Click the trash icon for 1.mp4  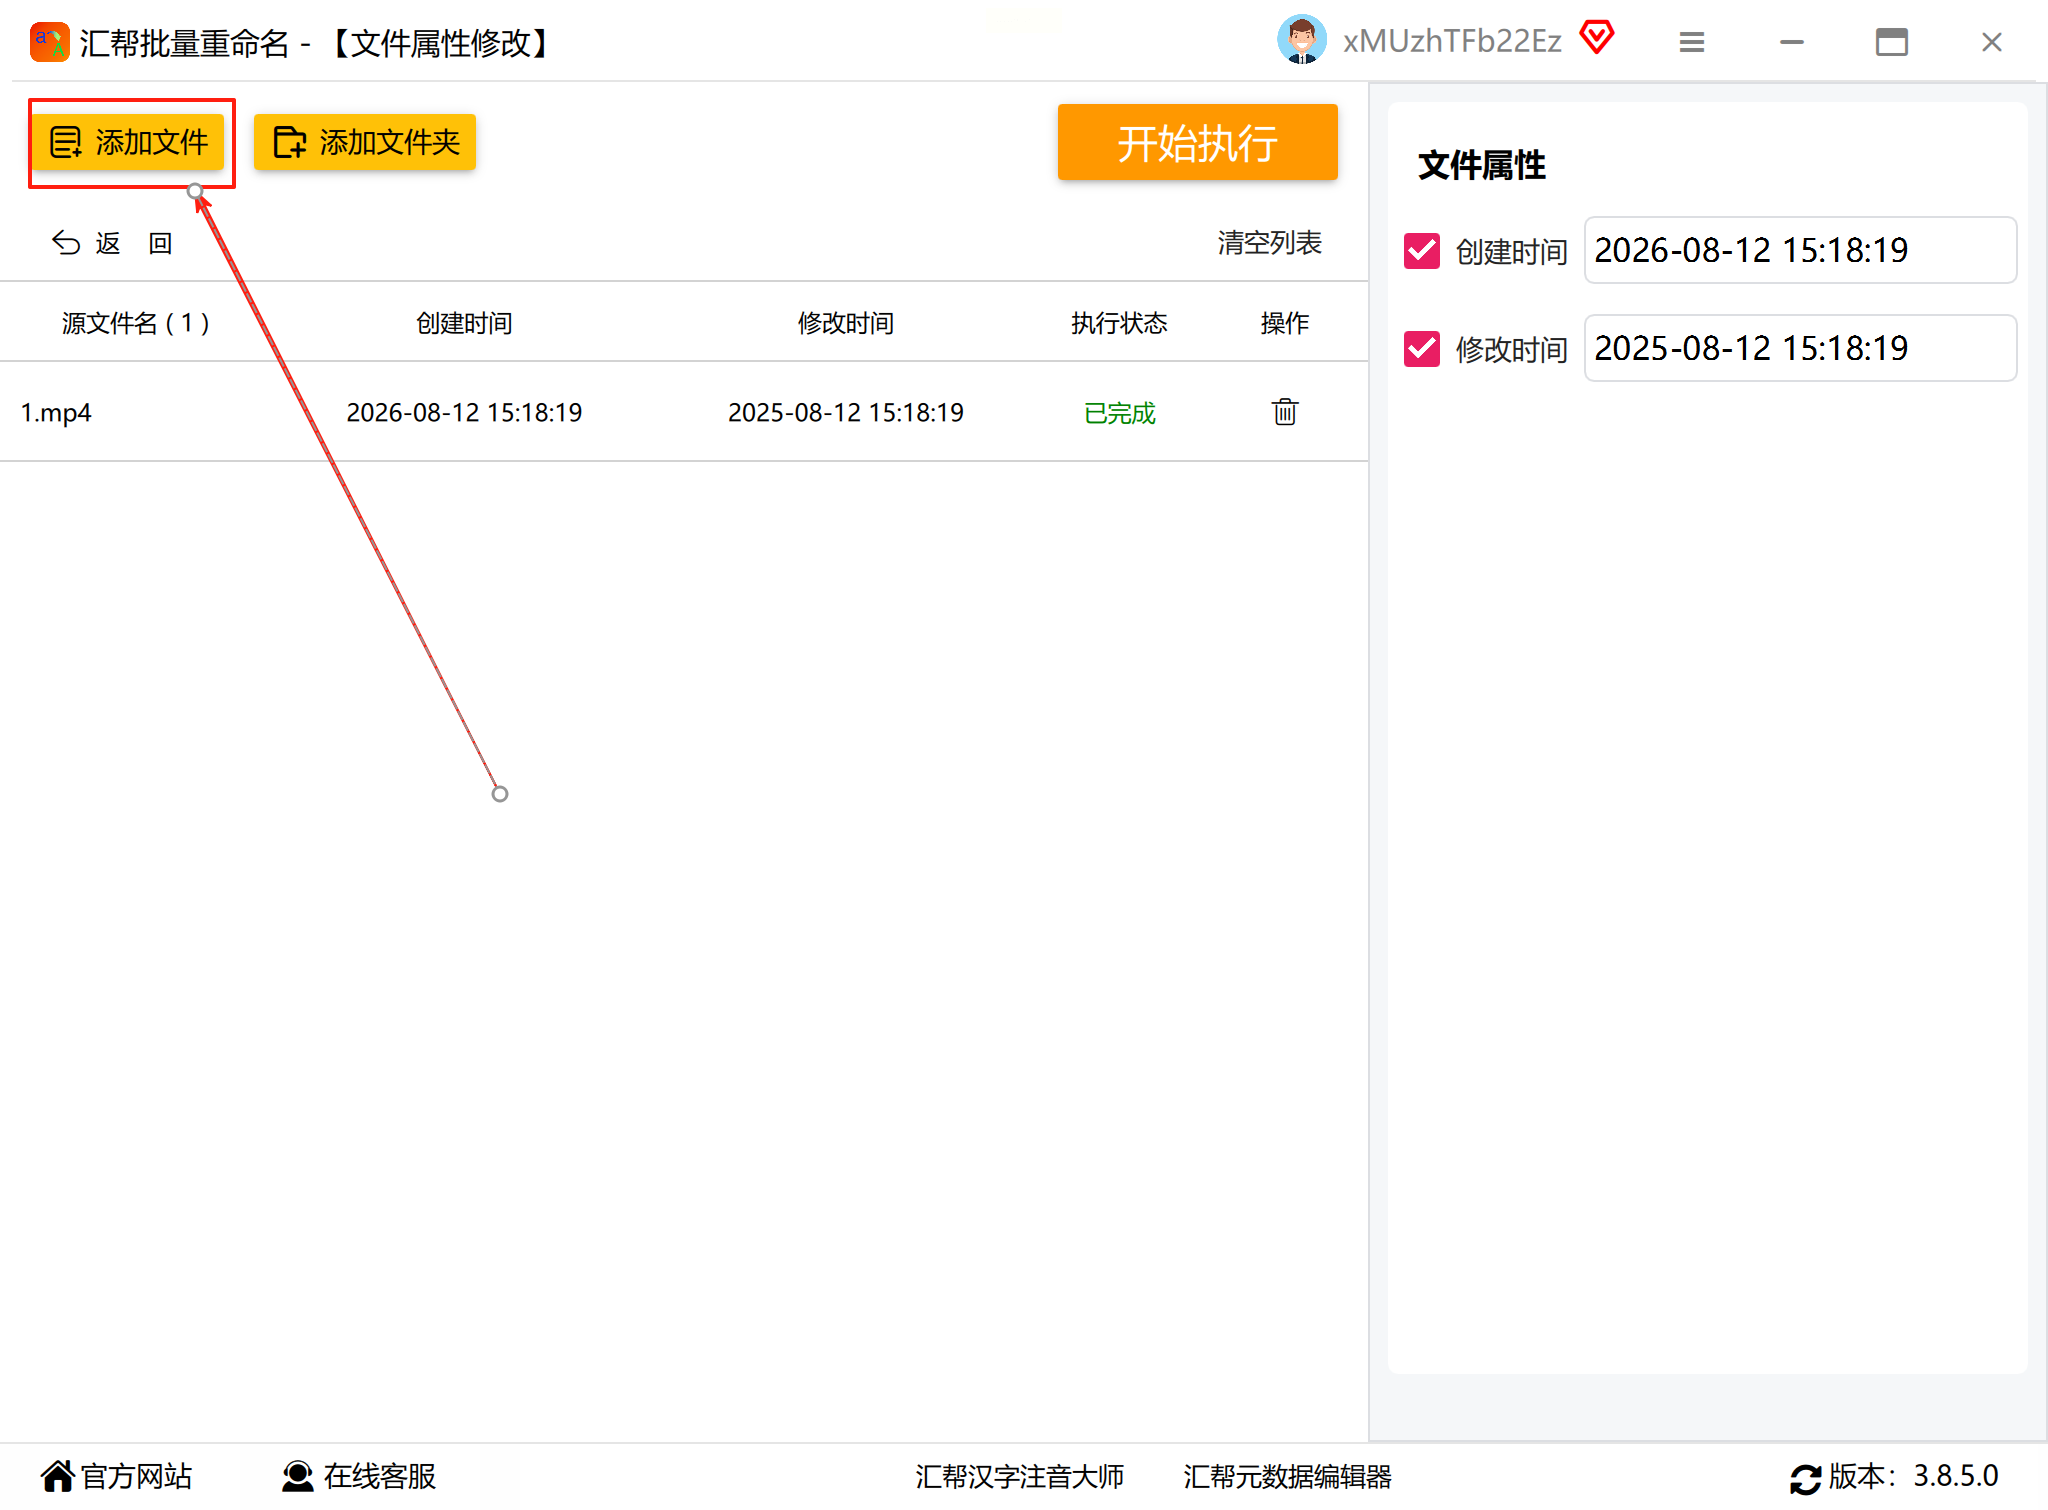1284,412
